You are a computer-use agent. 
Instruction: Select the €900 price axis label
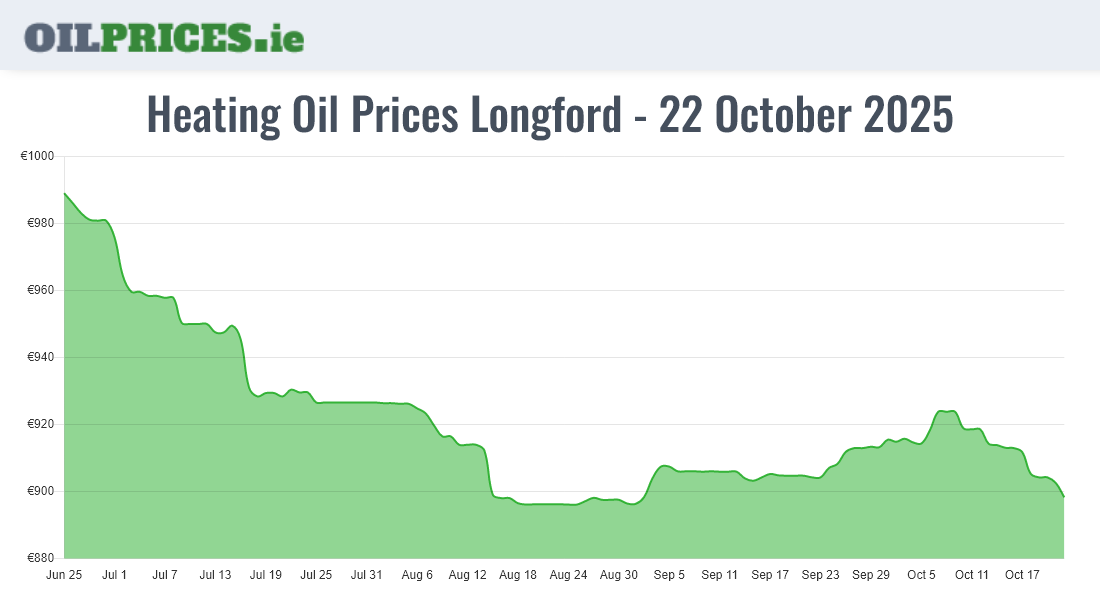[40, 492]
